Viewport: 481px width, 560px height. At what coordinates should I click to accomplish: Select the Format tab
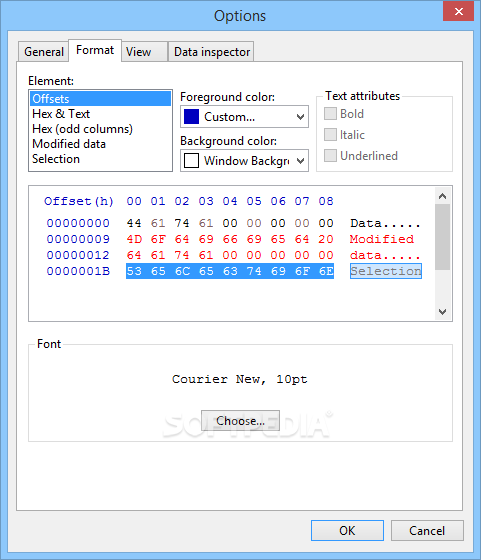tap(95, 50)
